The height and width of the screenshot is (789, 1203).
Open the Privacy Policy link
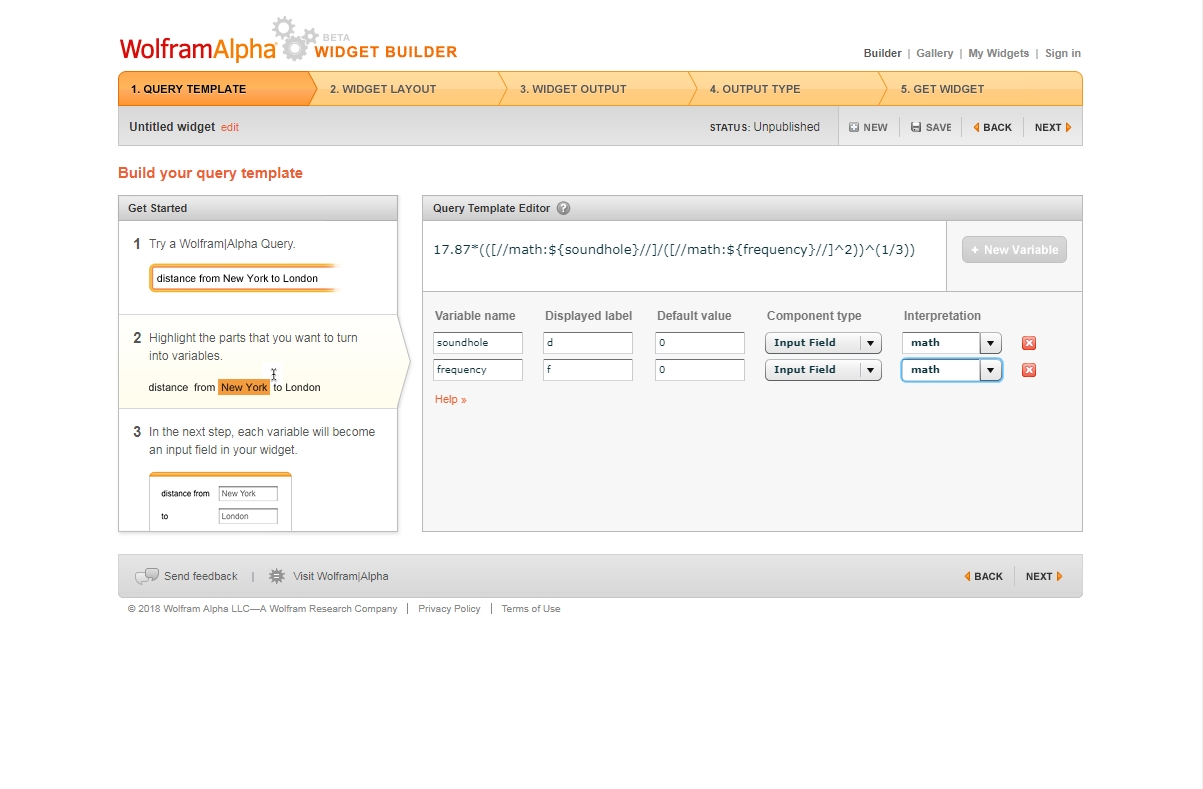pos(449,609)
